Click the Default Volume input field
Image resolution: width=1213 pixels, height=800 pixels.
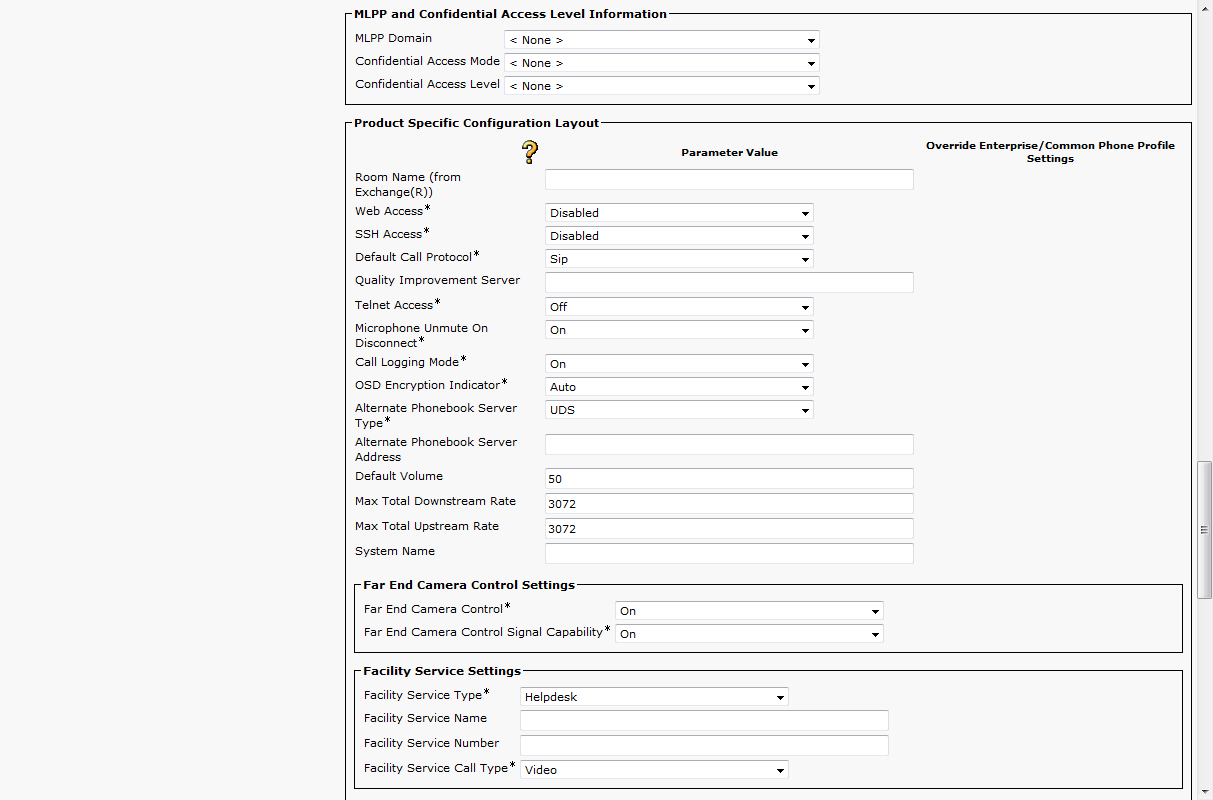point(729,479)
